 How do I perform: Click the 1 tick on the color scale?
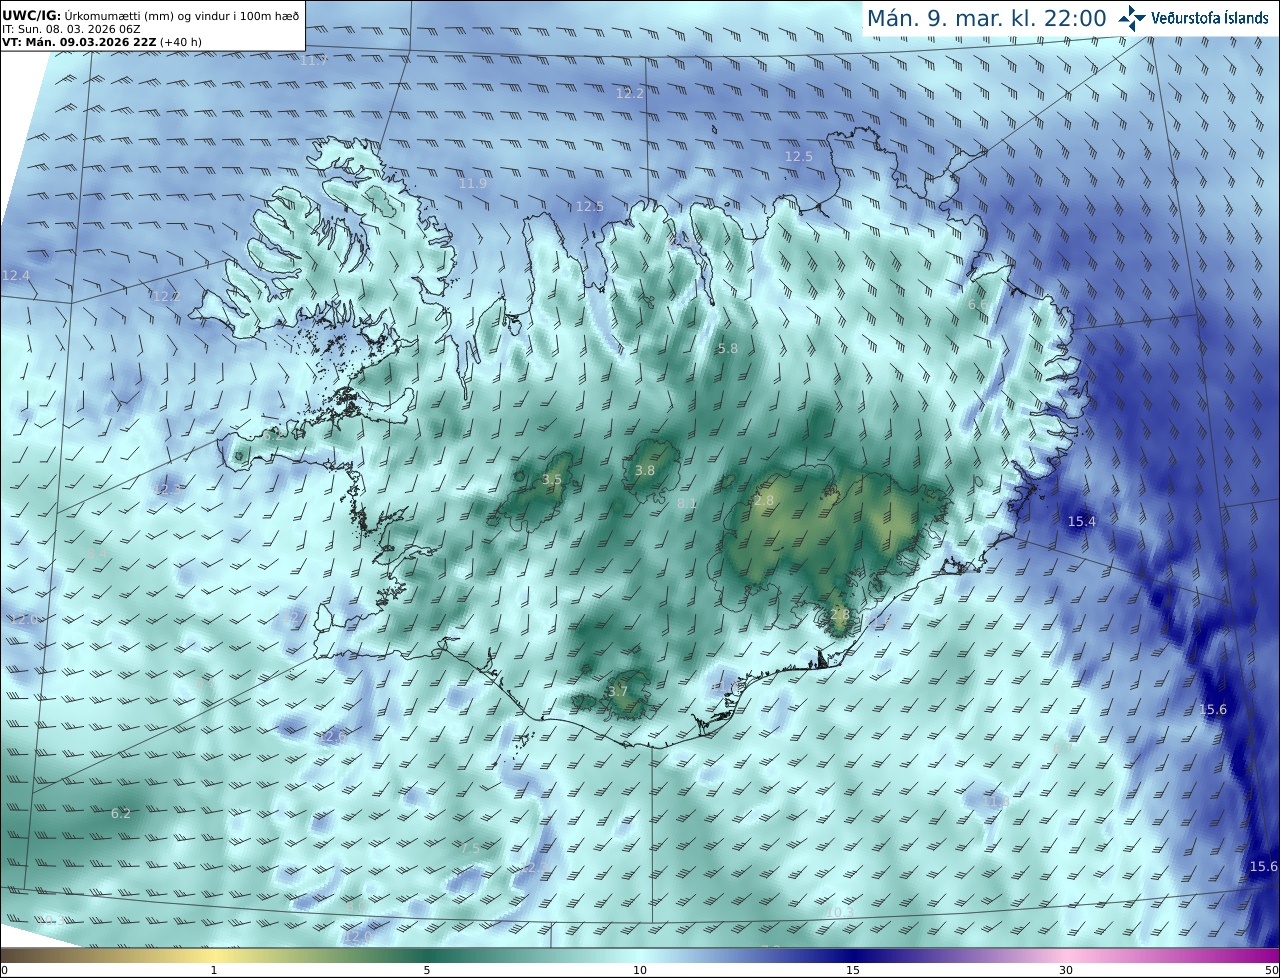click(x=214, y=970)
